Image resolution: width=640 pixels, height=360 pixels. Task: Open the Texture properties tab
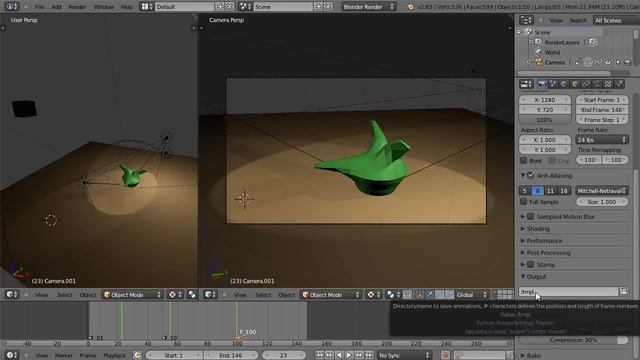click(608, 84)
